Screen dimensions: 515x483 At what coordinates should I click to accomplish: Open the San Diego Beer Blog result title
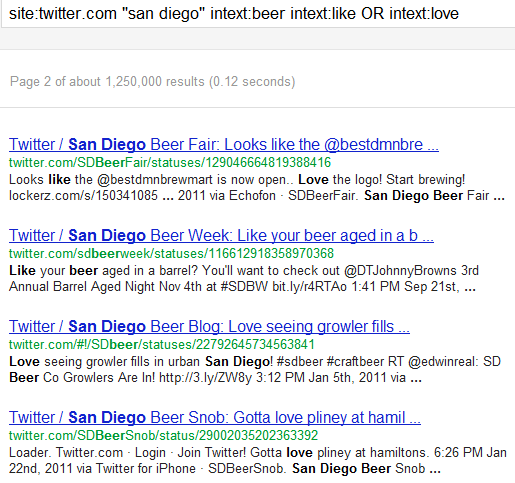click(x=209, y=327)
